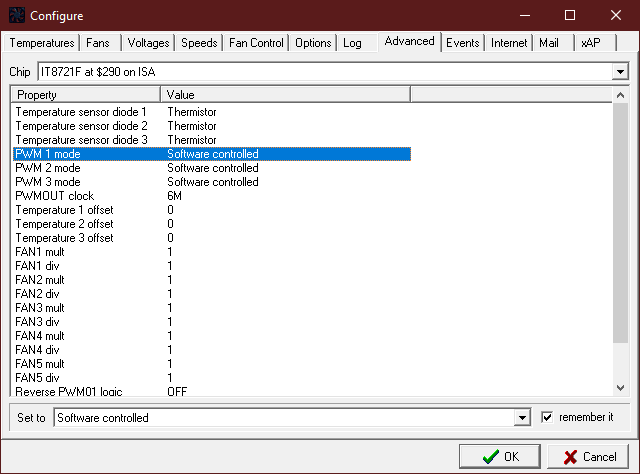Select the 'FAN1 mult' row
The image size is (640, 474).
click(211, 251)
